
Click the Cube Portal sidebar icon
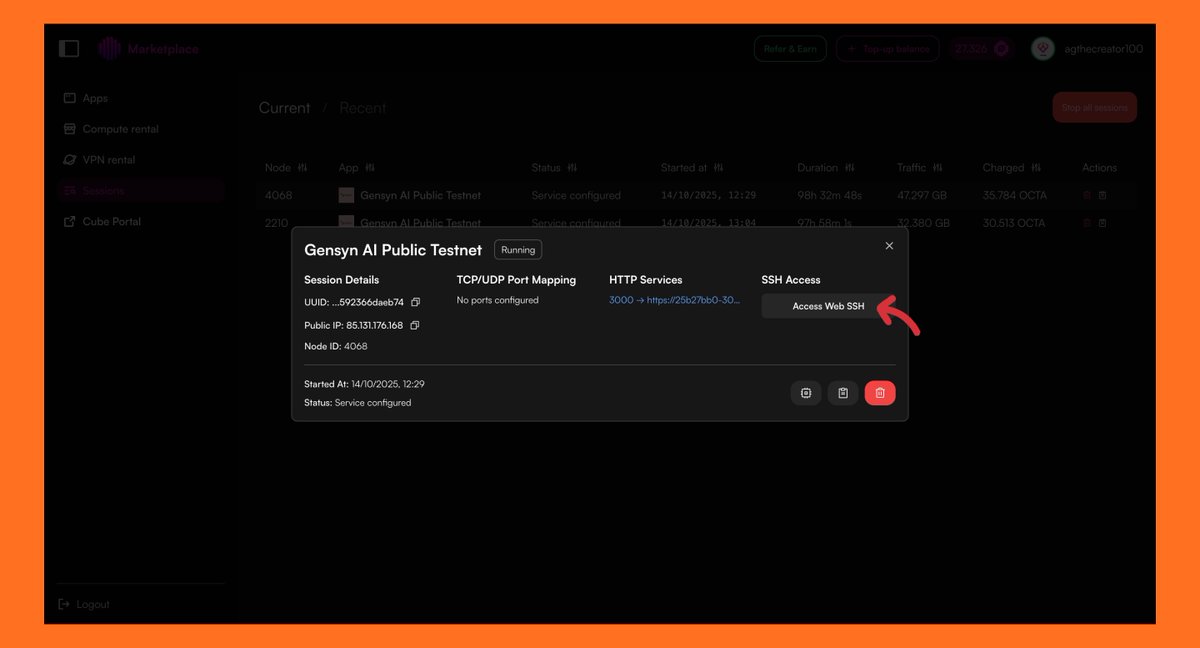pos(69,221)
